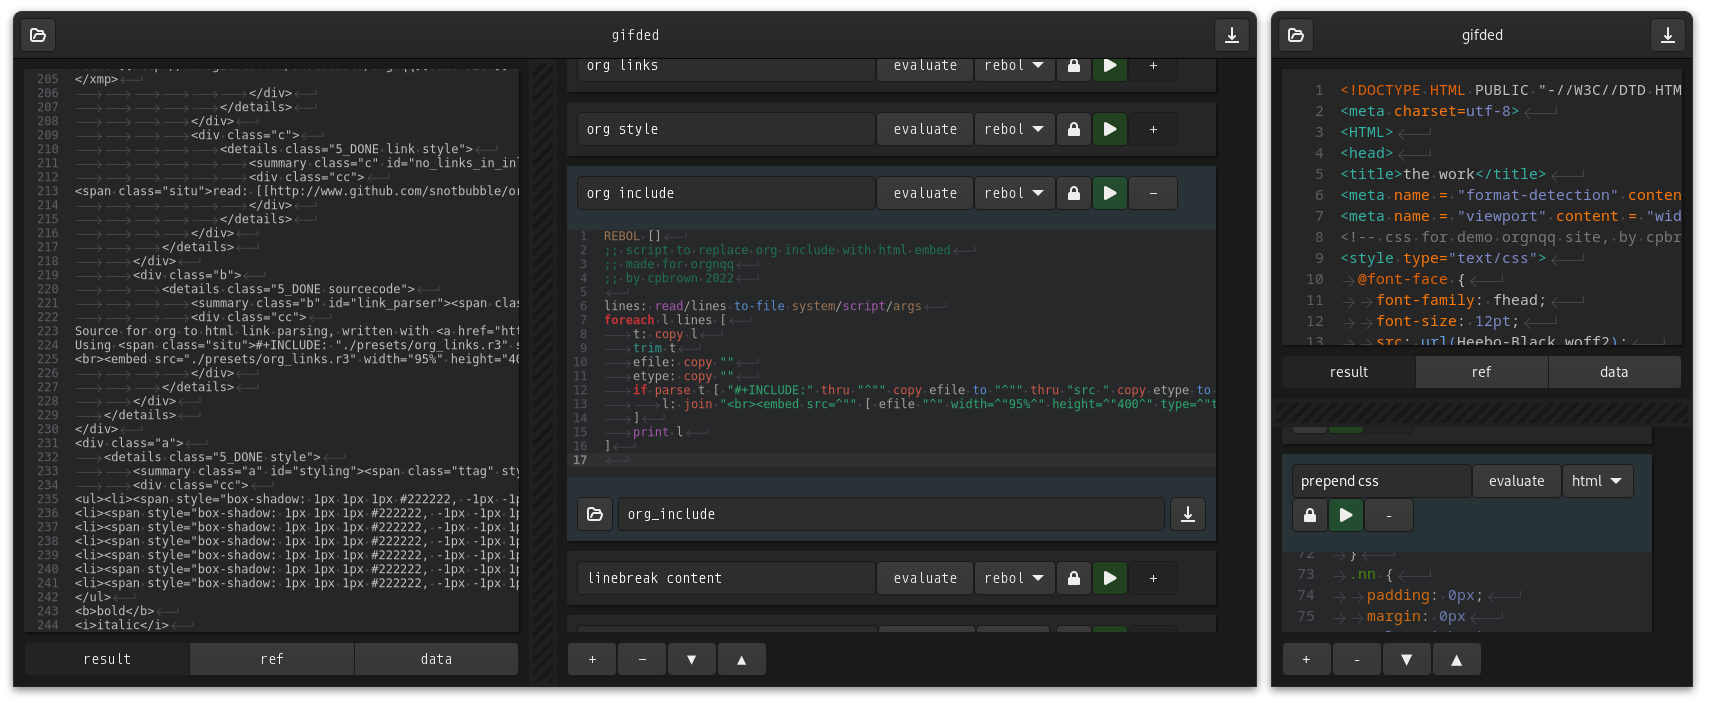Remove a block in the prepend css window footer

click(x=1357, y=659)
